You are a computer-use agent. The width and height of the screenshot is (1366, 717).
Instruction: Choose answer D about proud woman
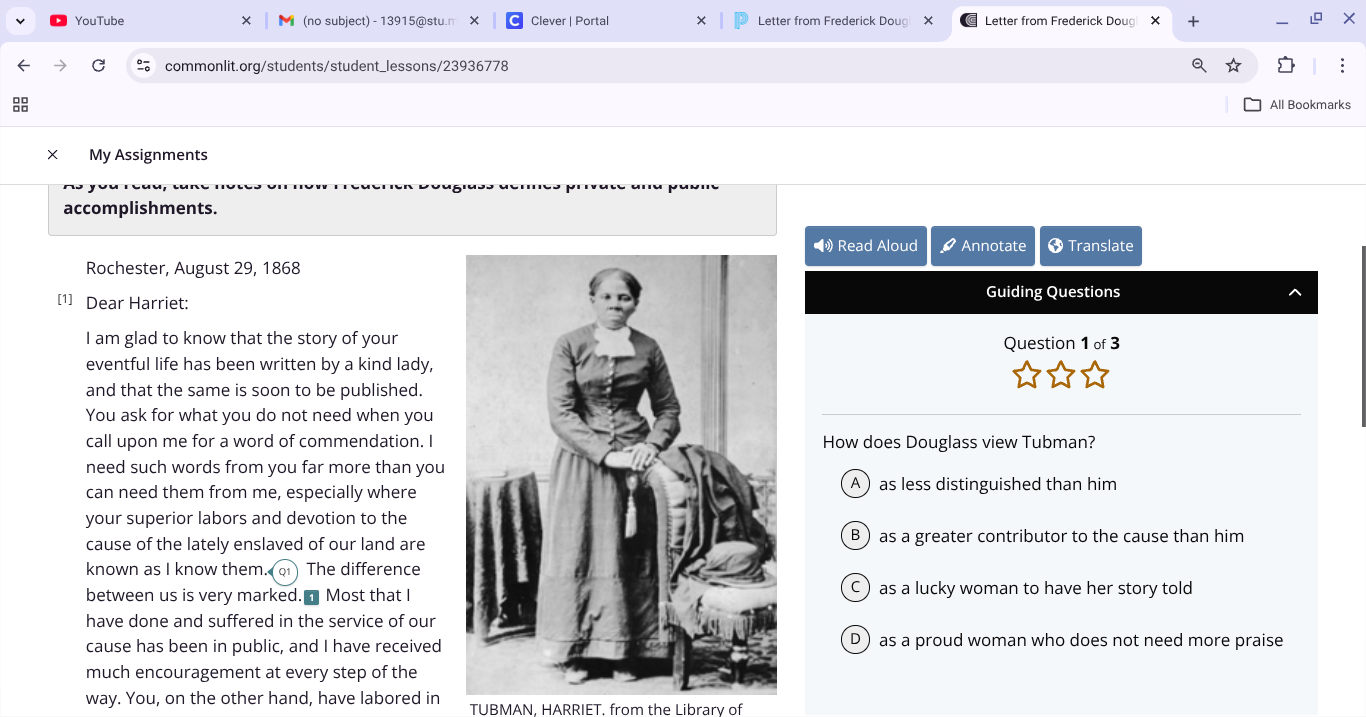(x=855, y=639)
